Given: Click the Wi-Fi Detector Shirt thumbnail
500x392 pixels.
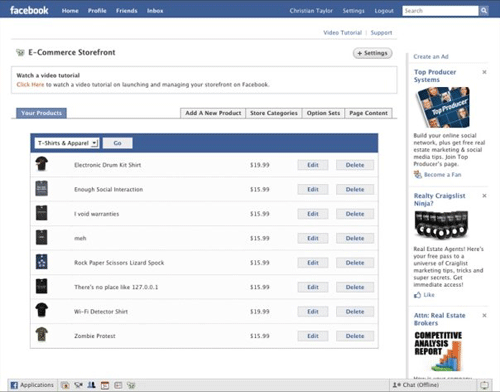Looking at the screenshot, I should click(x=42, y=310).
